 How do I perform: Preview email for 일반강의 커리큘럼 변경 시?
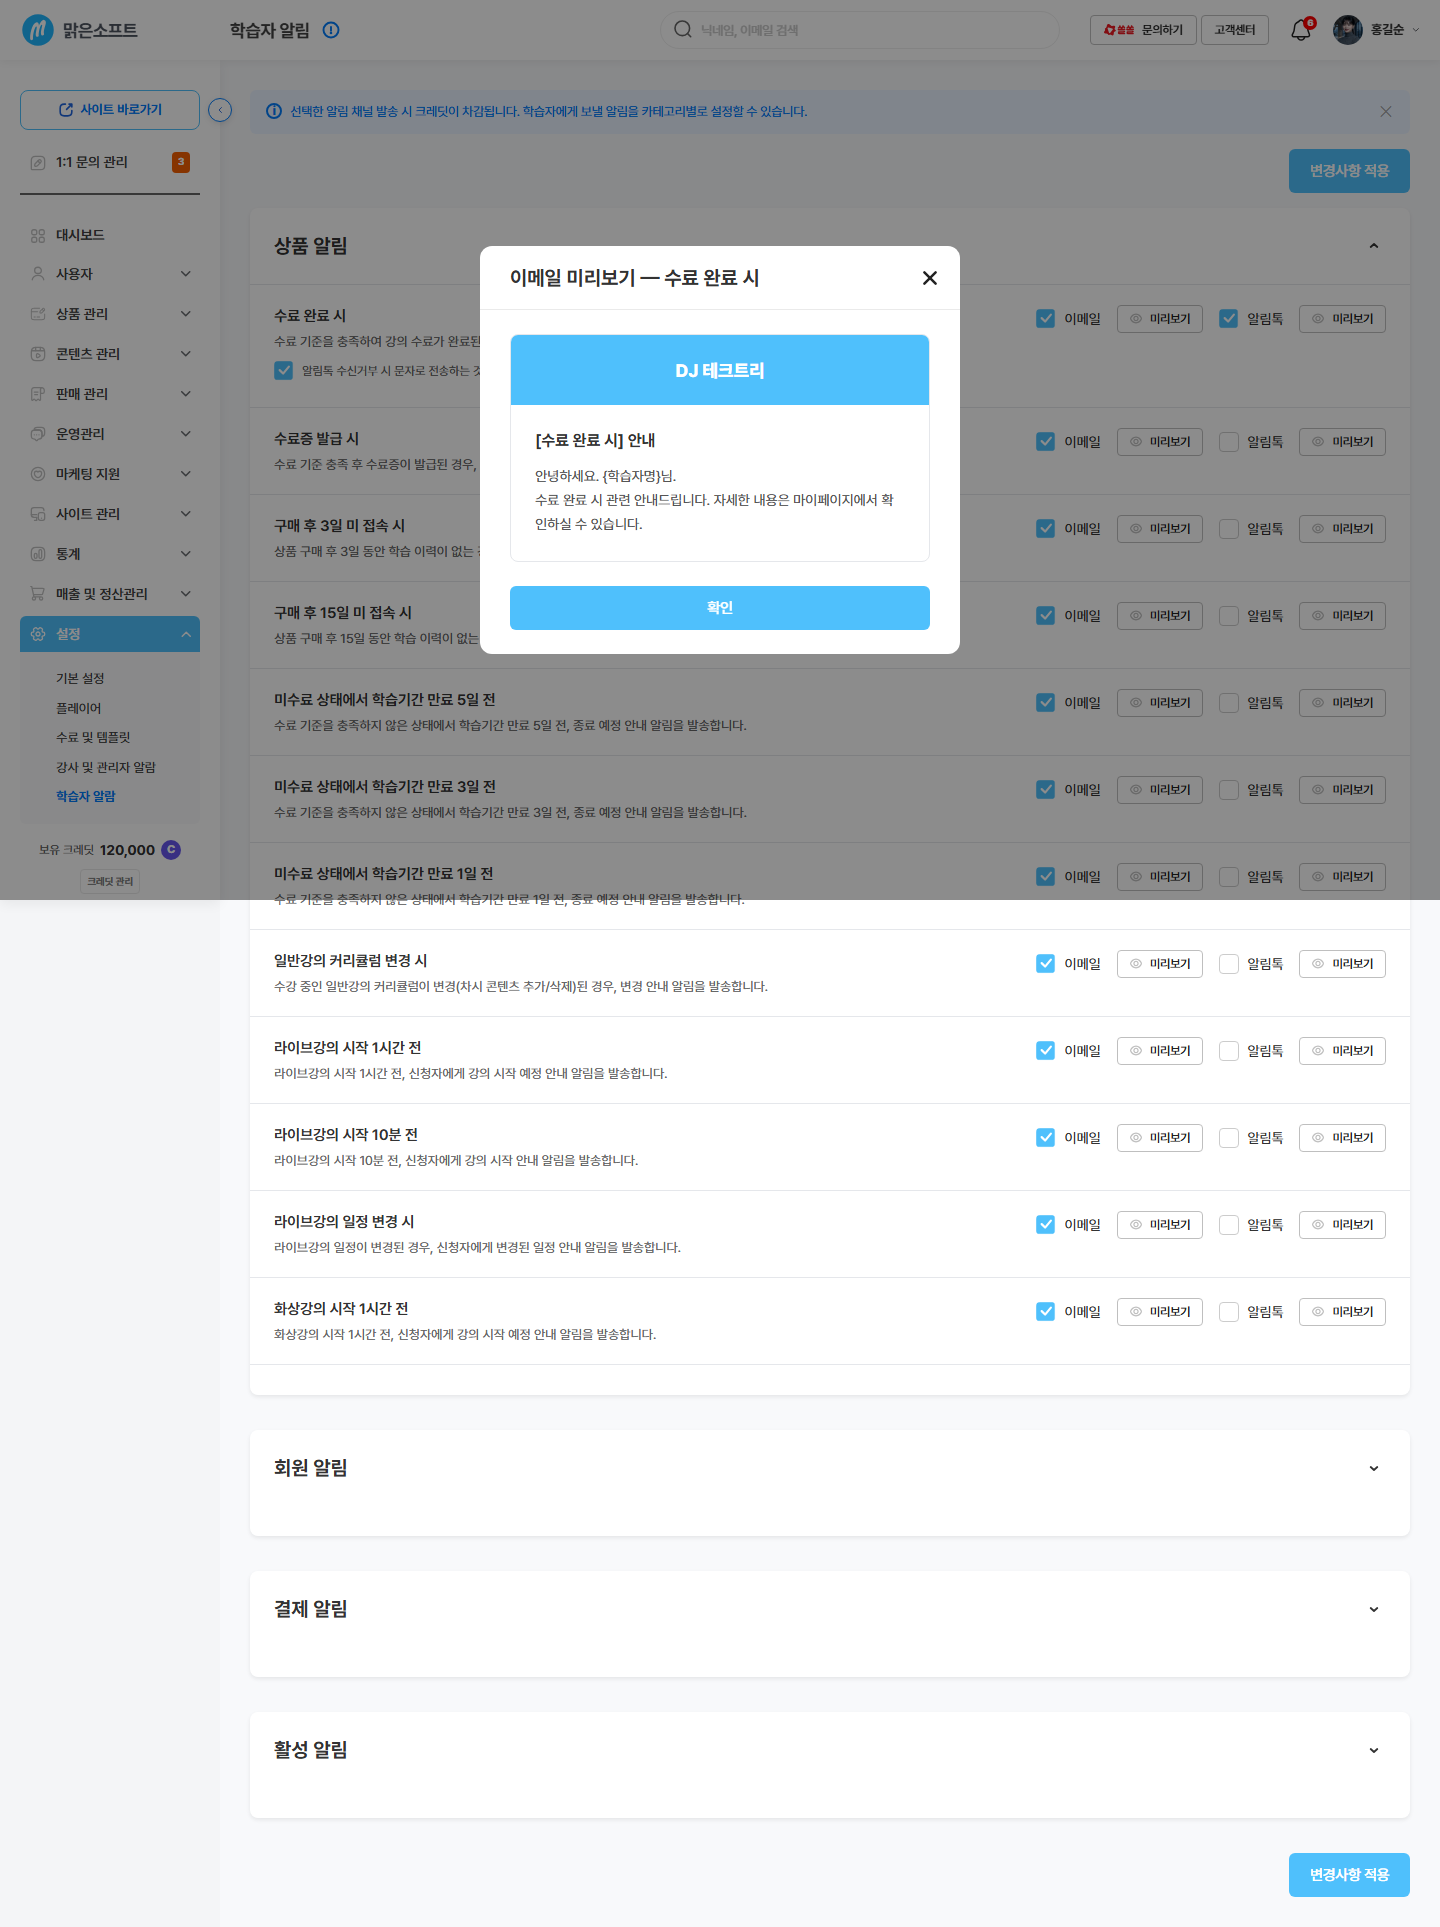(x=1160, y=964)
